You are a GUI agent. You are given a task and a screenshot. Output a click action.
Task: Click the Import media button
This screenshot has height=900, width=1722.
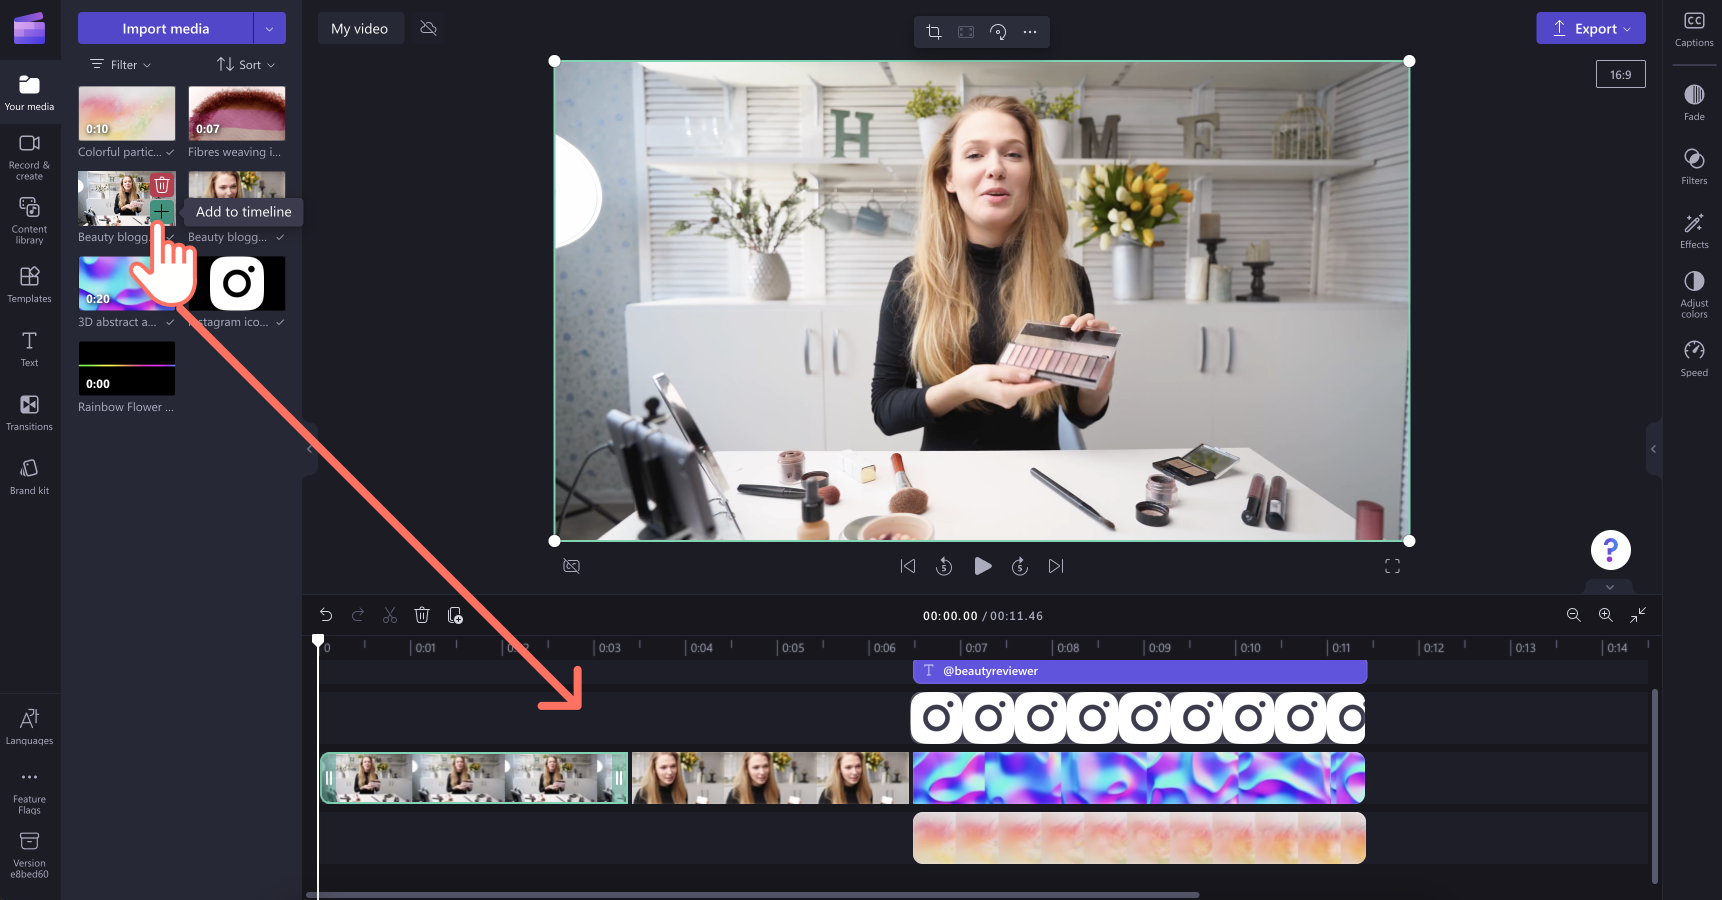coord(165,28)
